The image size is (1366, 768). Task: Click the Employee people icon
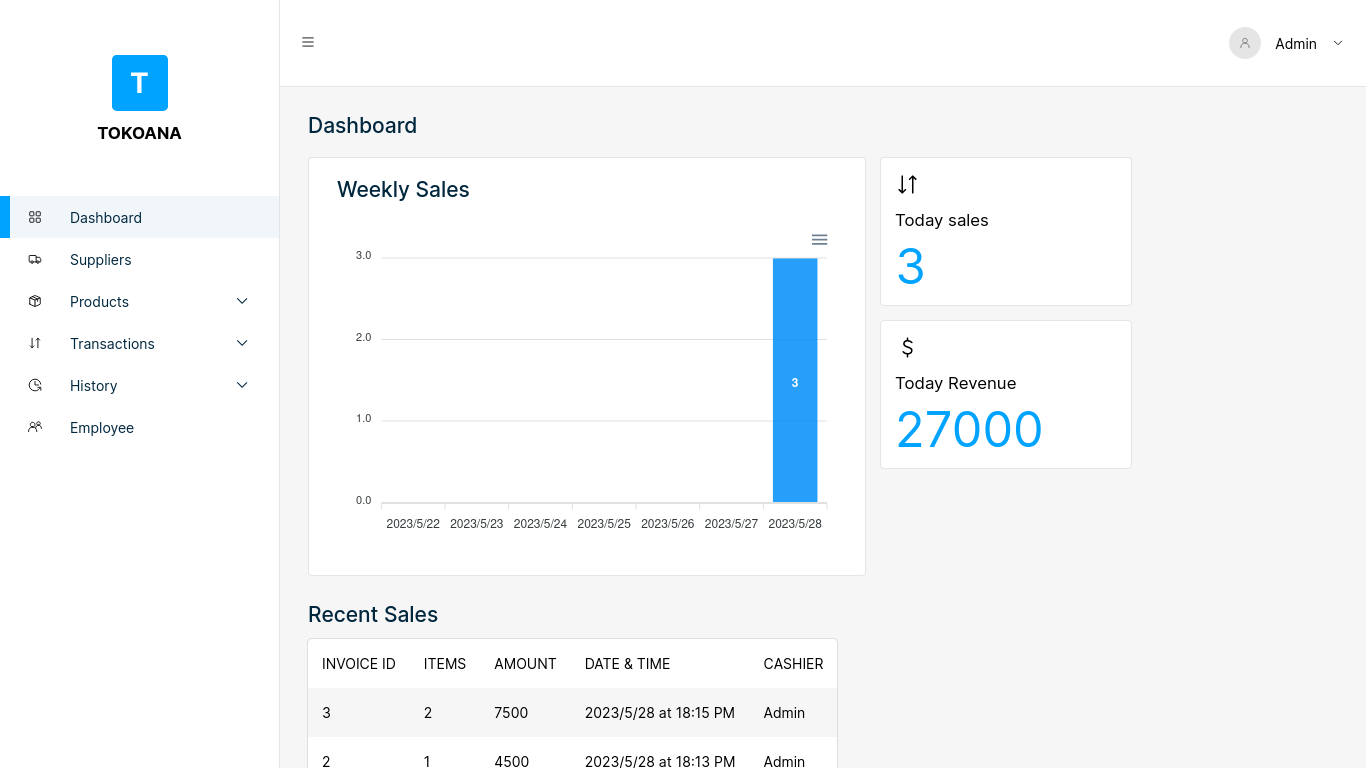click(x=35, y=427)
